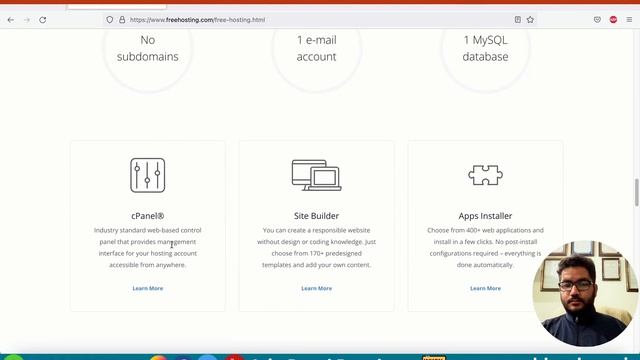Open the Pocket save icon
Viewport: 640px width, 360px height.
pyautogui.click(x=597, y=20)
